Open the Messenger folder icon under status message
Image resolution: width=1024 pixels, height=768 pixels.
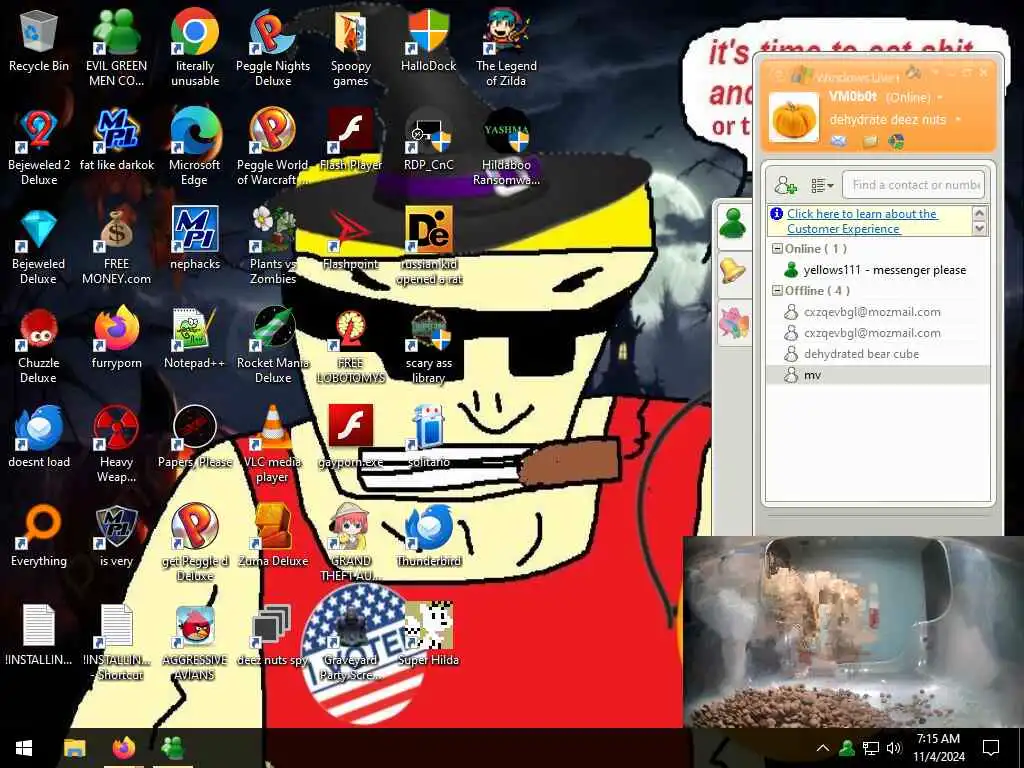[x=870, y=141]
